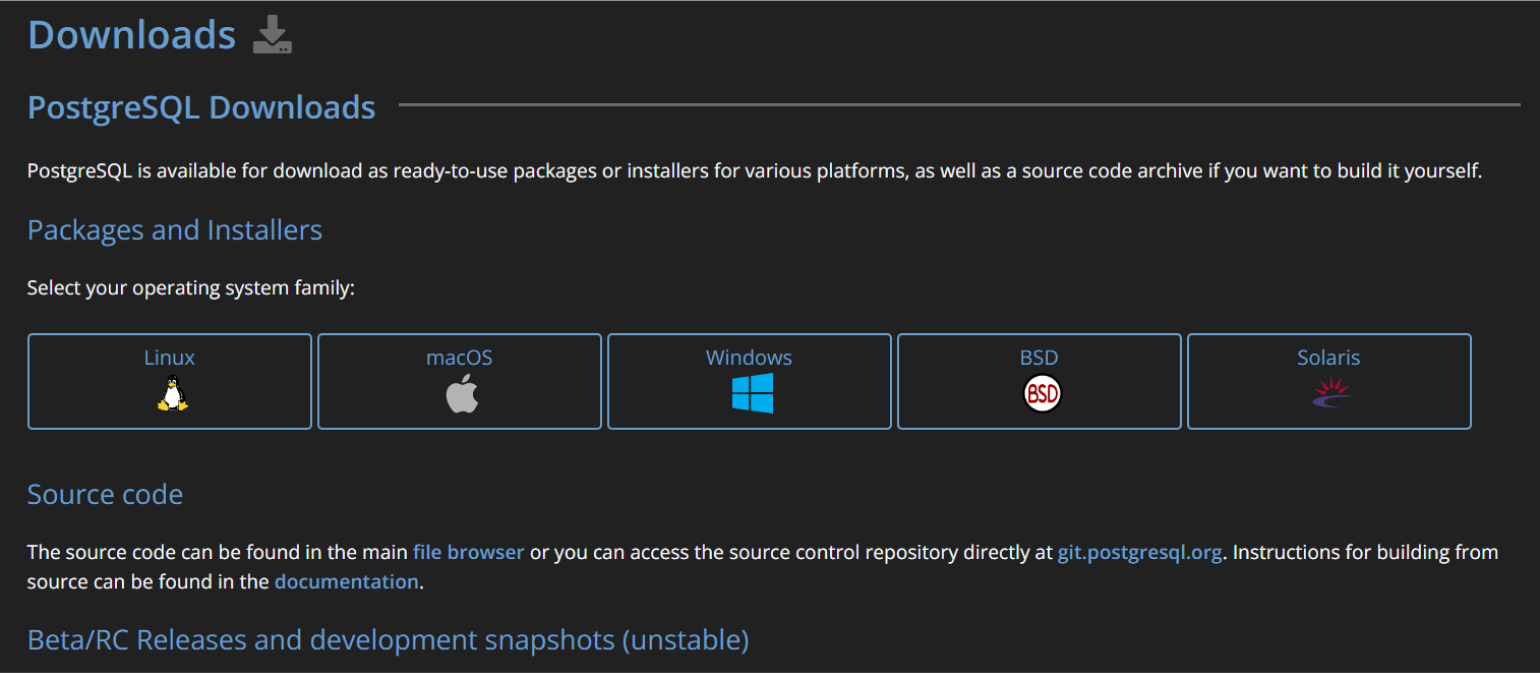The width and height of the screenshot is (1540, 673).
Task: Open the Windows installers link
Action: pyautogui.click(x=749, y=381)
